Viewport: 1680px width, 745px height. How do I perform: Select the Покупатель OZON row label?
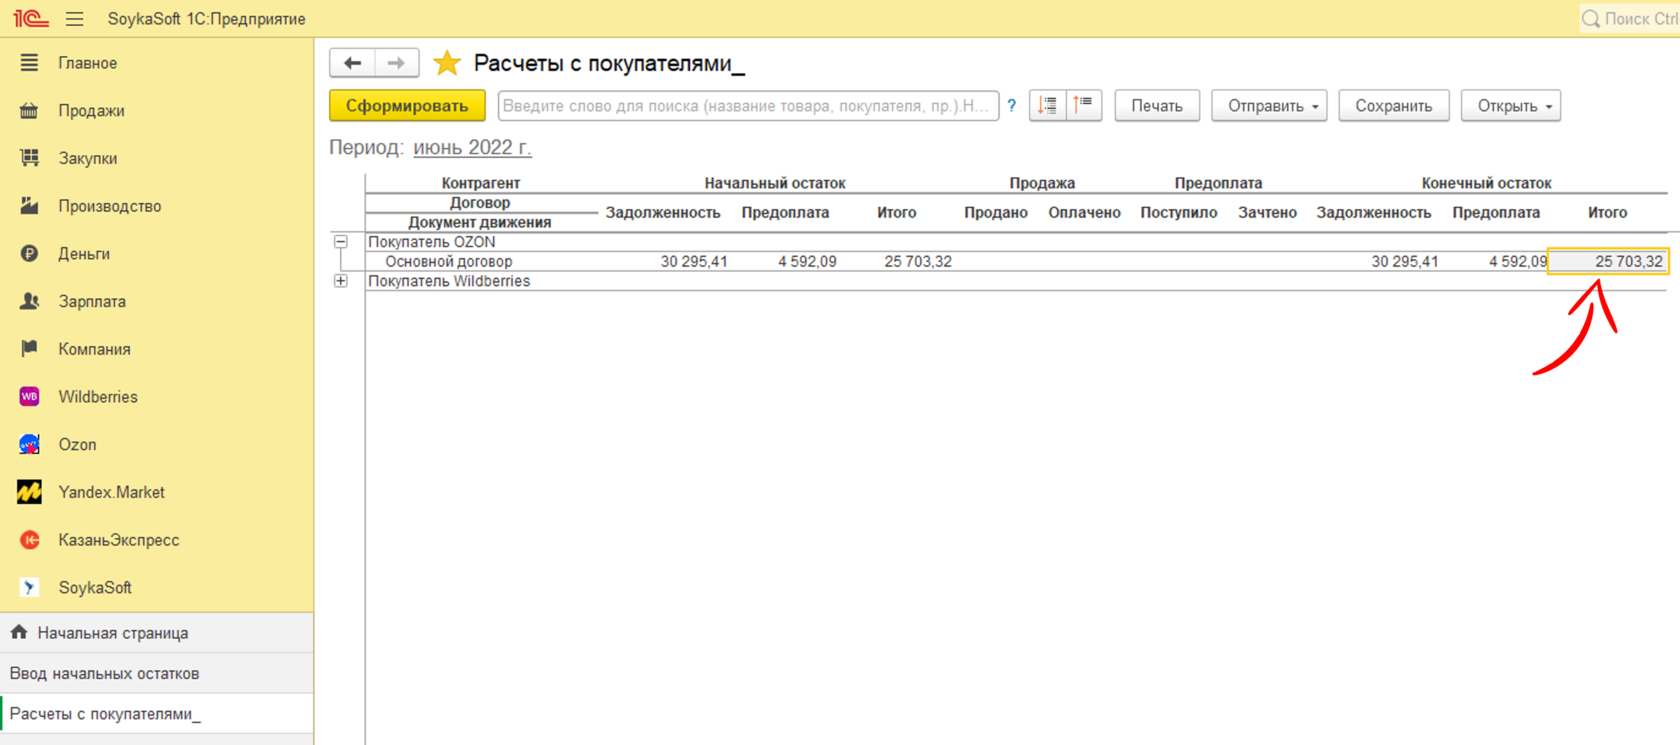pos(431,242)
